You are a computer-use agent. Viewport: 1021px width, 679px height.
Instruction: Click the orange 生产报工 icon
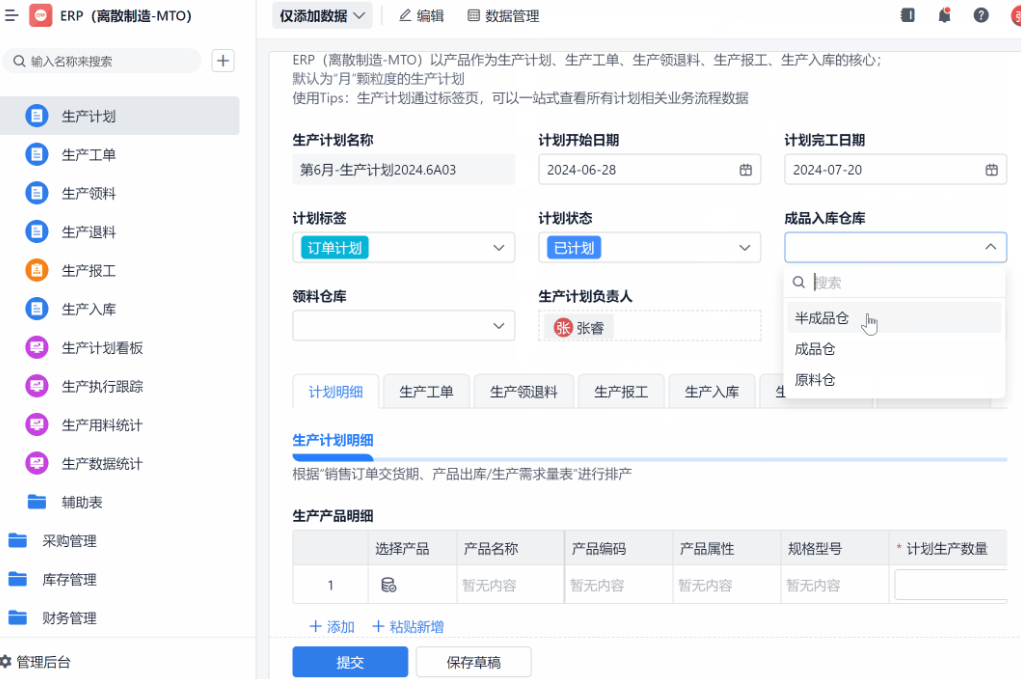pos(36,270)
